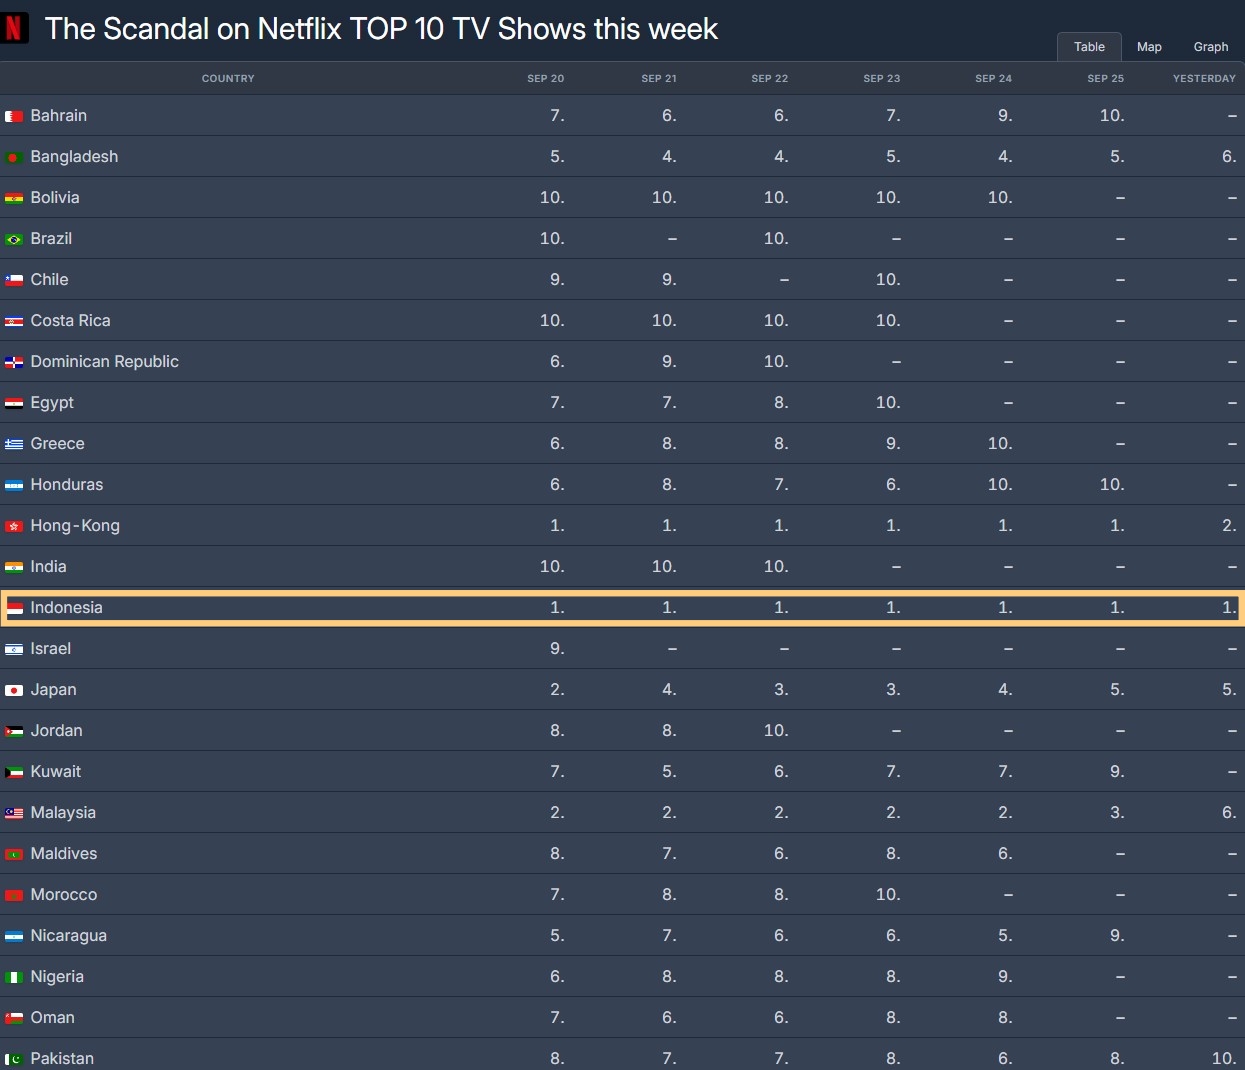
Task: Switch to the Map tab
Action: coord(1149,47)
